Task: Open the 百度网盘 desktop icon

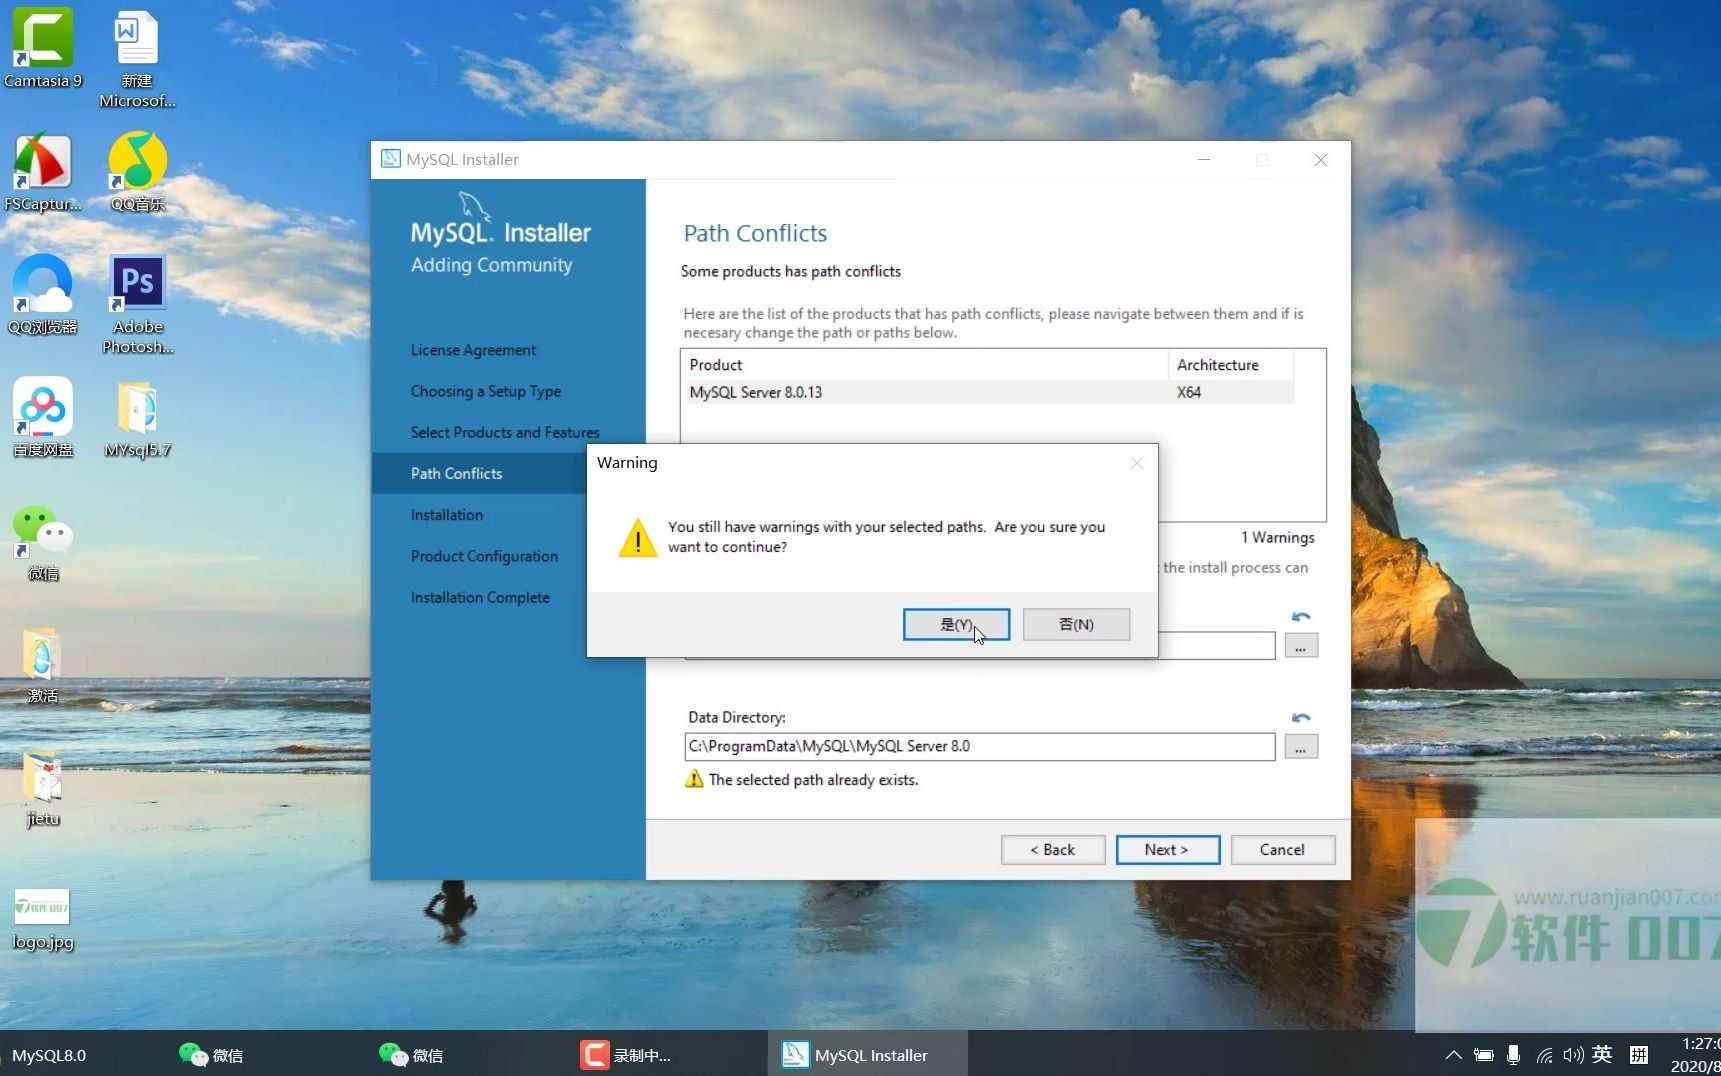Action: (x=43, y=418)
